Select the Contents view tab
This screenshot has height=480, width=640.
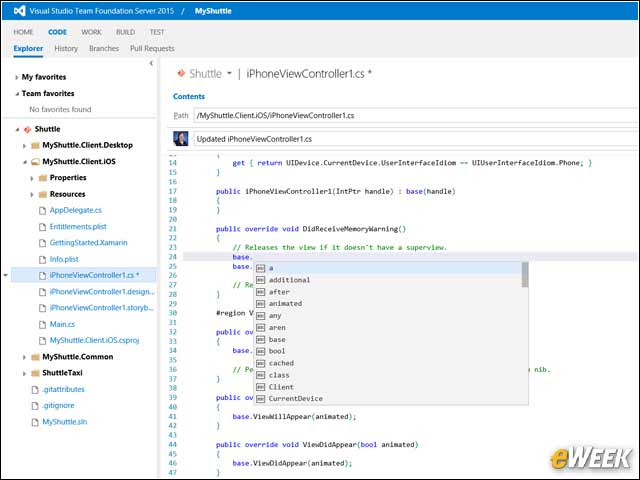(189, 96)
